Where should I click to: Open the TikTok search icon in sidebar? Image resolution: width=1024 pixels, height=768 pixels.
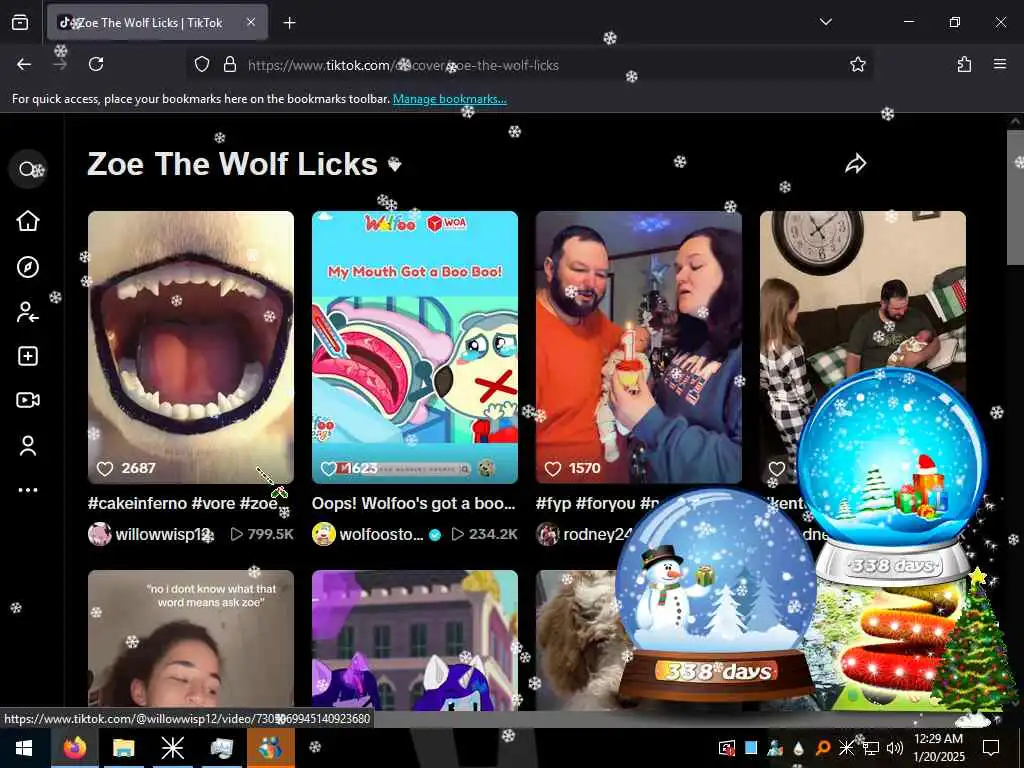point(27,169)
